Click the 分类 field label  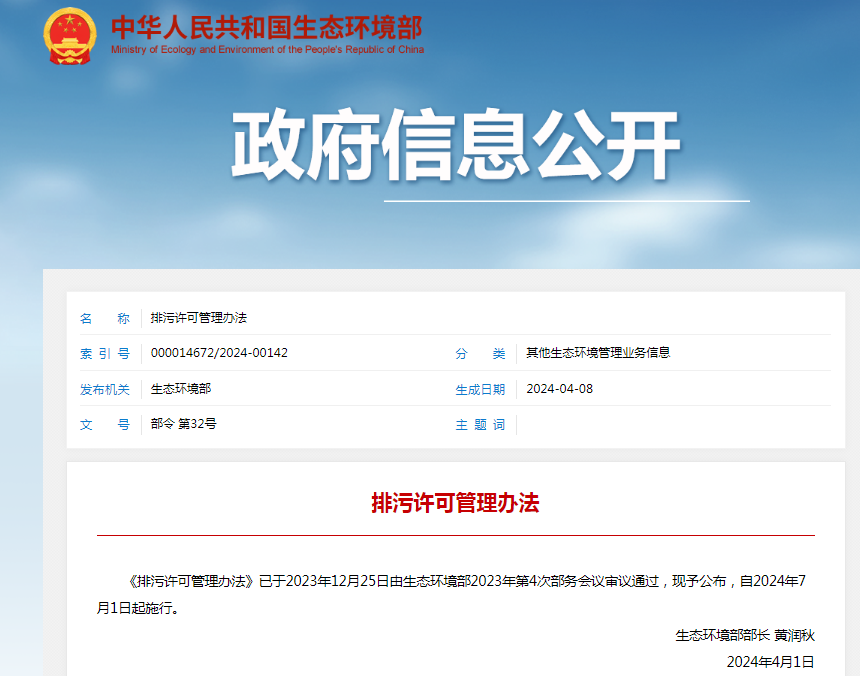(480, 353)
